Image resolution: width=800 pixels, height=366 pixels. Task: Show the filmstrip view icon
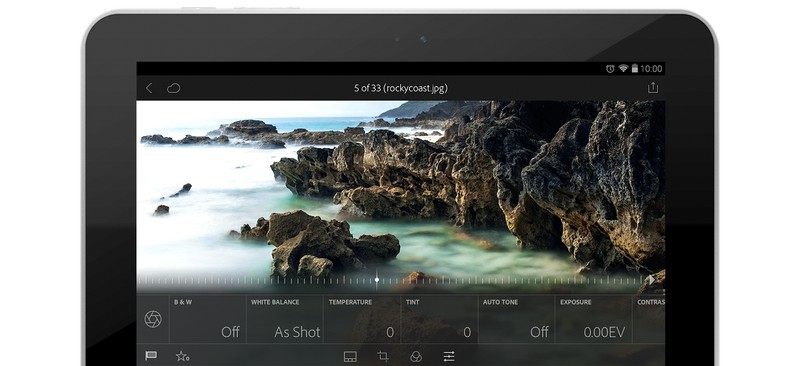pyautogui.click(x=350, y=357)
